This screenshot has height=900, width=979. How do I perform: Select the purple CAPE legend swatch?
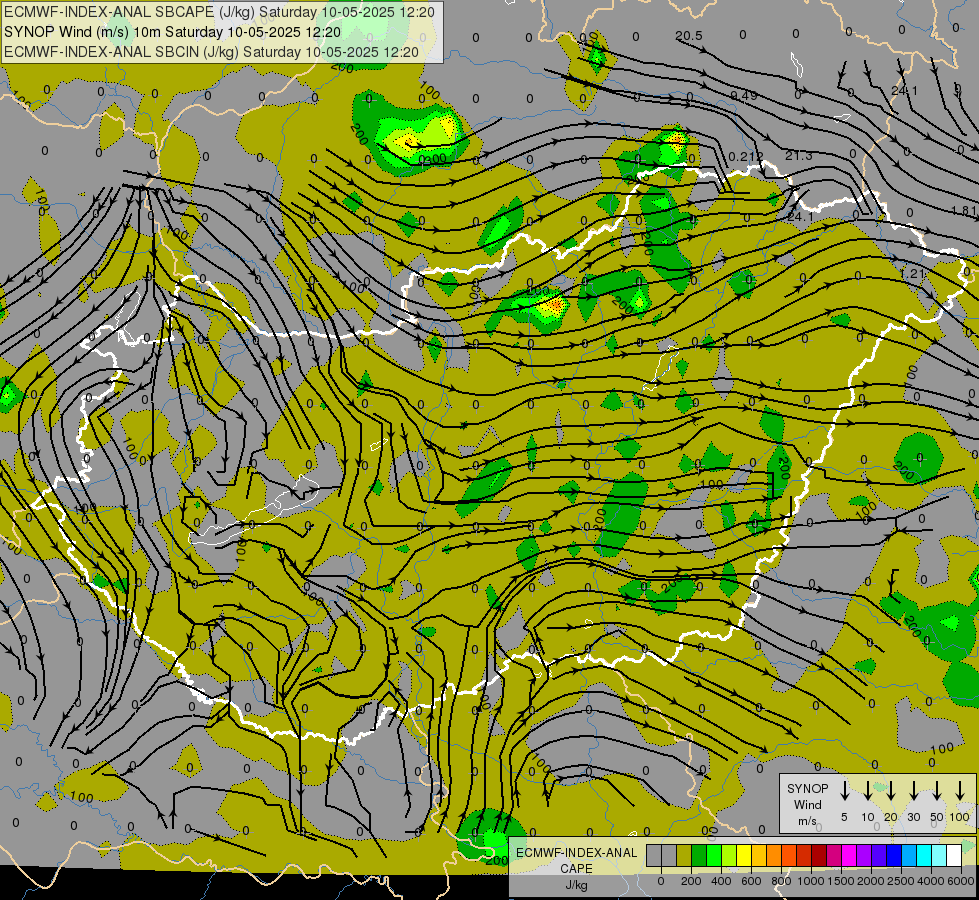pyautogui.click(x=865, y=856)
